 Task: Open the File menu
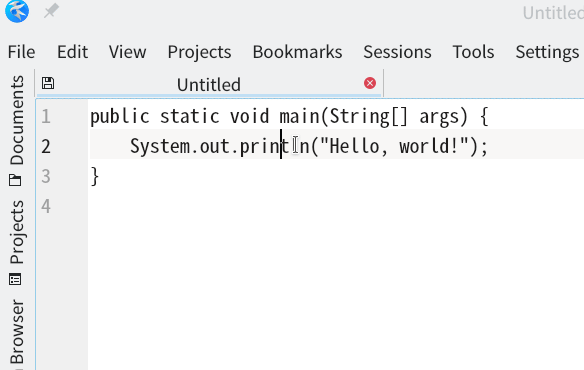pos(22,52)
